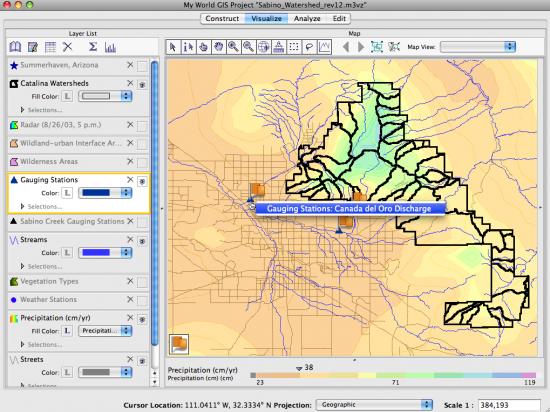Viewport: 550px width, 412px height.
Task: Click the Sigma summary statistics icon
Action: [93, 47]
